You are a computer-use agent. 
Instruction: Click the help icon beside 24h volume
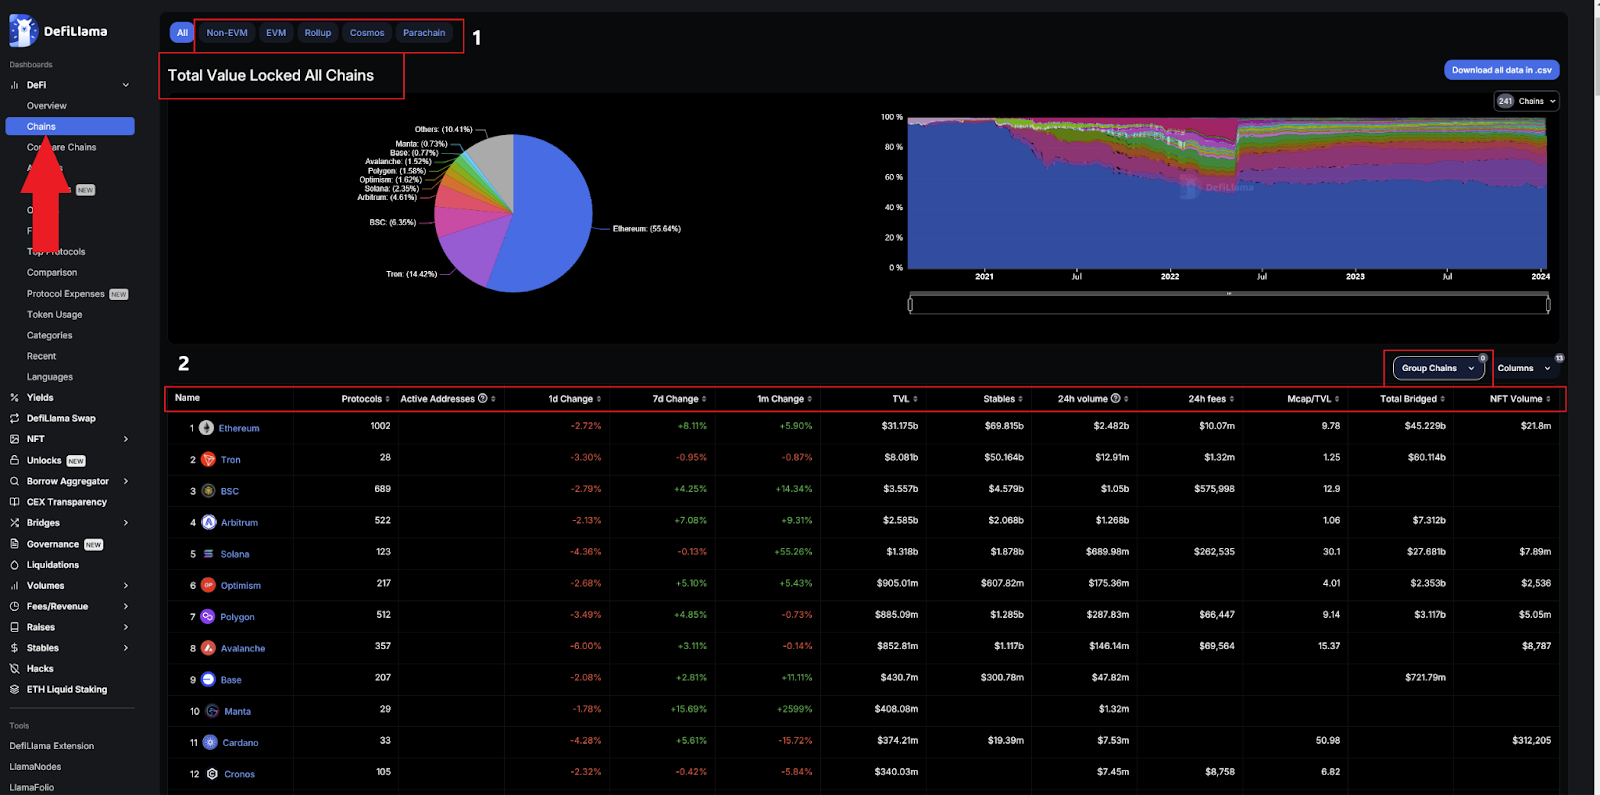coord(1116,398)
